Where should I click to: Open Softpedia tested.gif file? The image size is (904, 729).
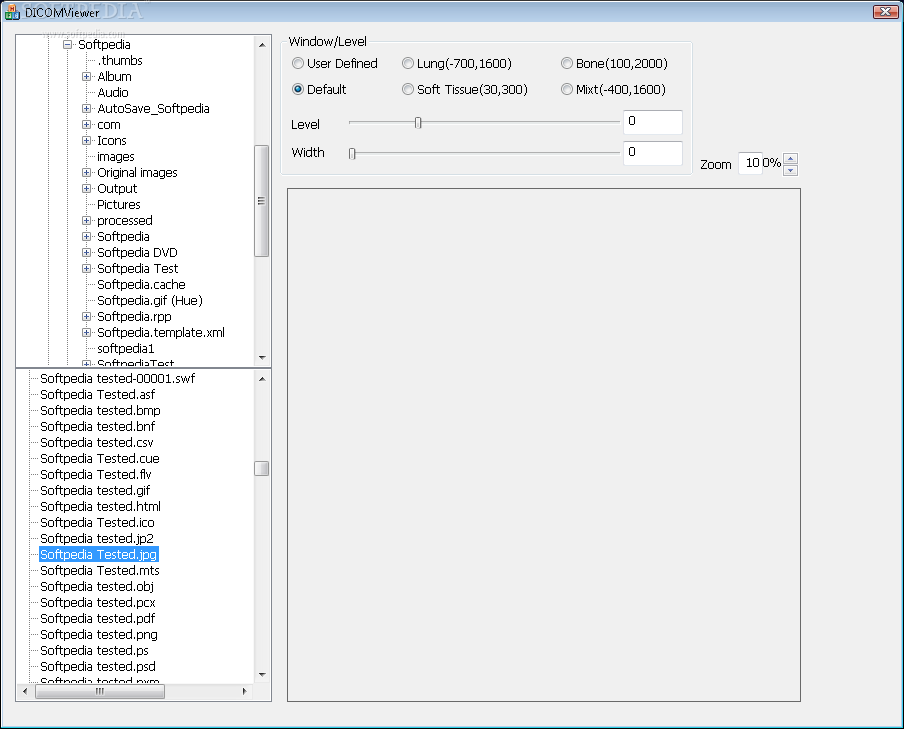tap(95, 490)
